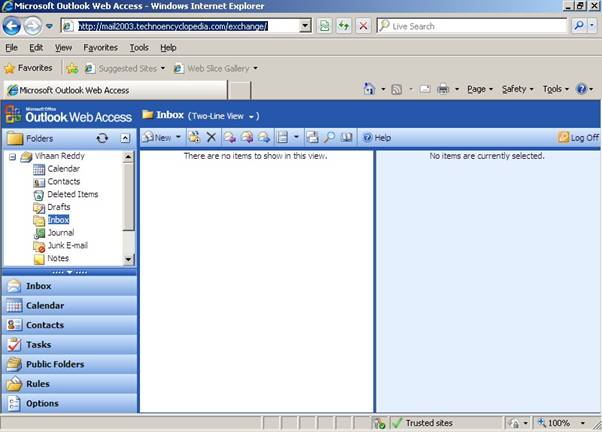Click the folder tree scroll down arrow
Image resolution: width=602 pixels, height=432 pixels.
(128, 260)
